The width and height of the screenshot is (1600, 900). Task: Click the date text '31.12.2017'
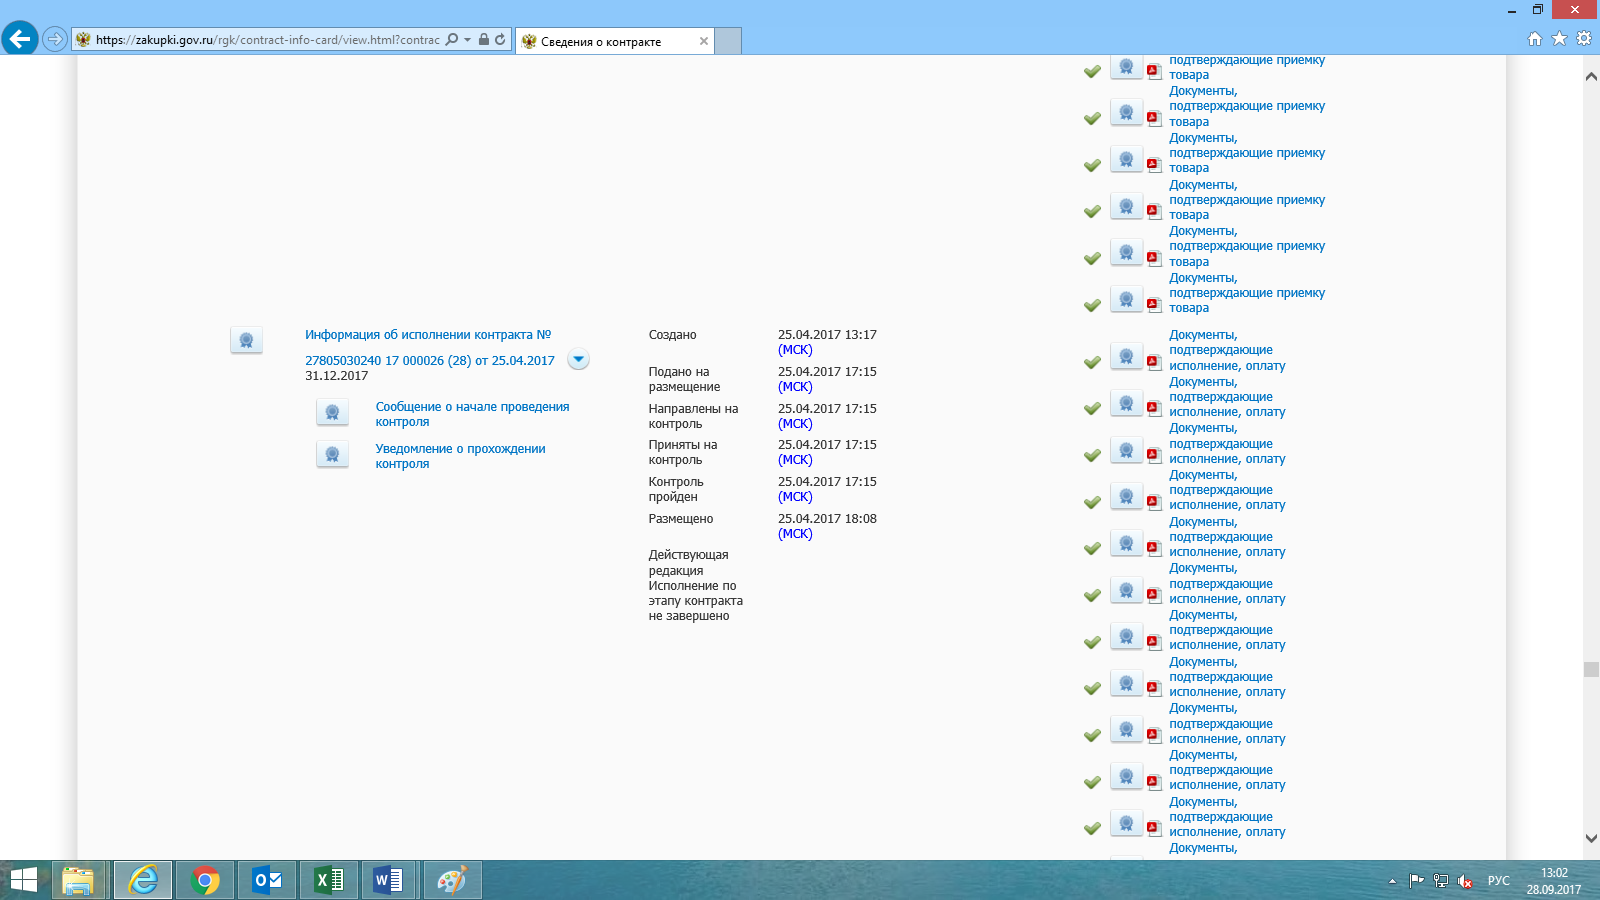[x=336, y=376]
